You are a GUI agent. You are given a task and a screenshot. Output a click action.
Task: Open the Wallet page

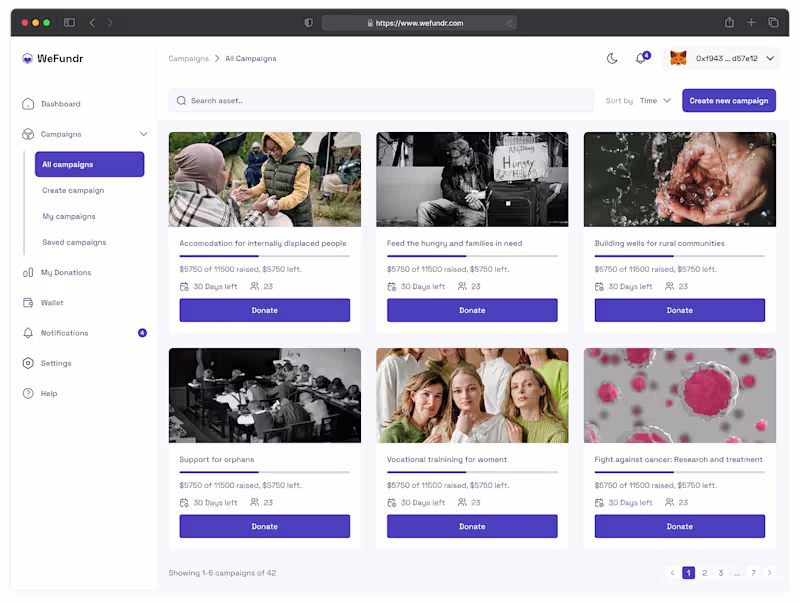point(52,303)
